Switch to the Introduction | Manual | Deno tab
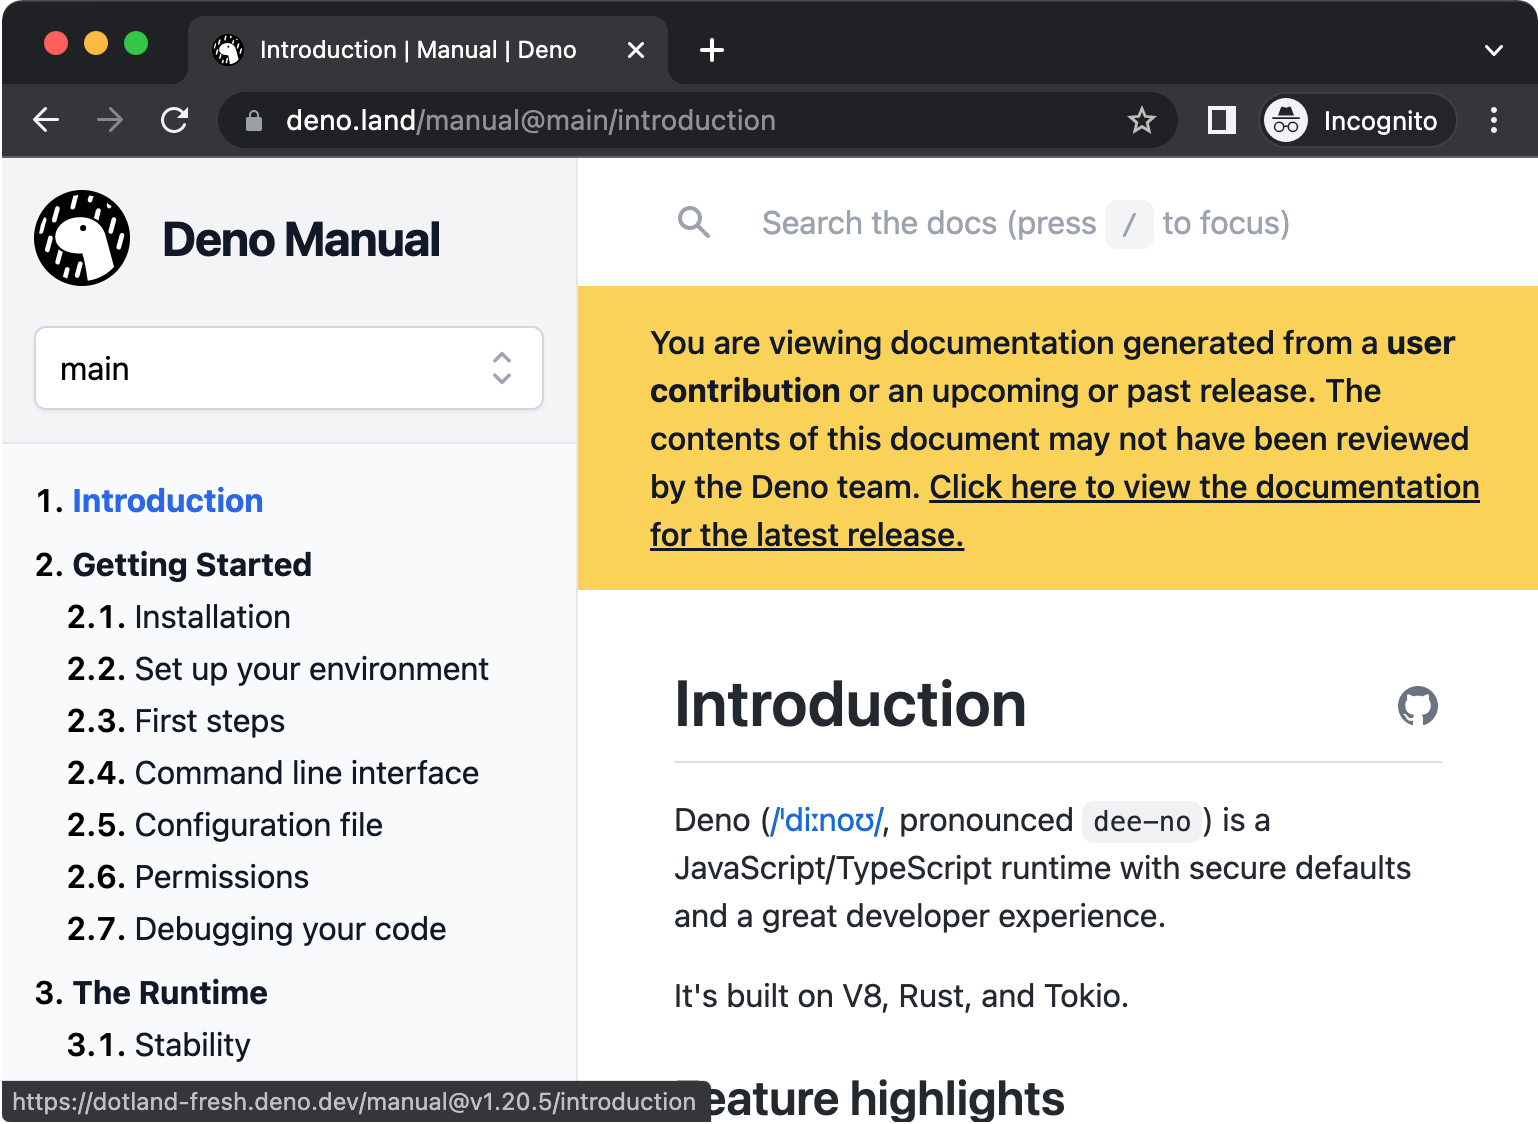The image size is (1538, 1124). [417, 49]
